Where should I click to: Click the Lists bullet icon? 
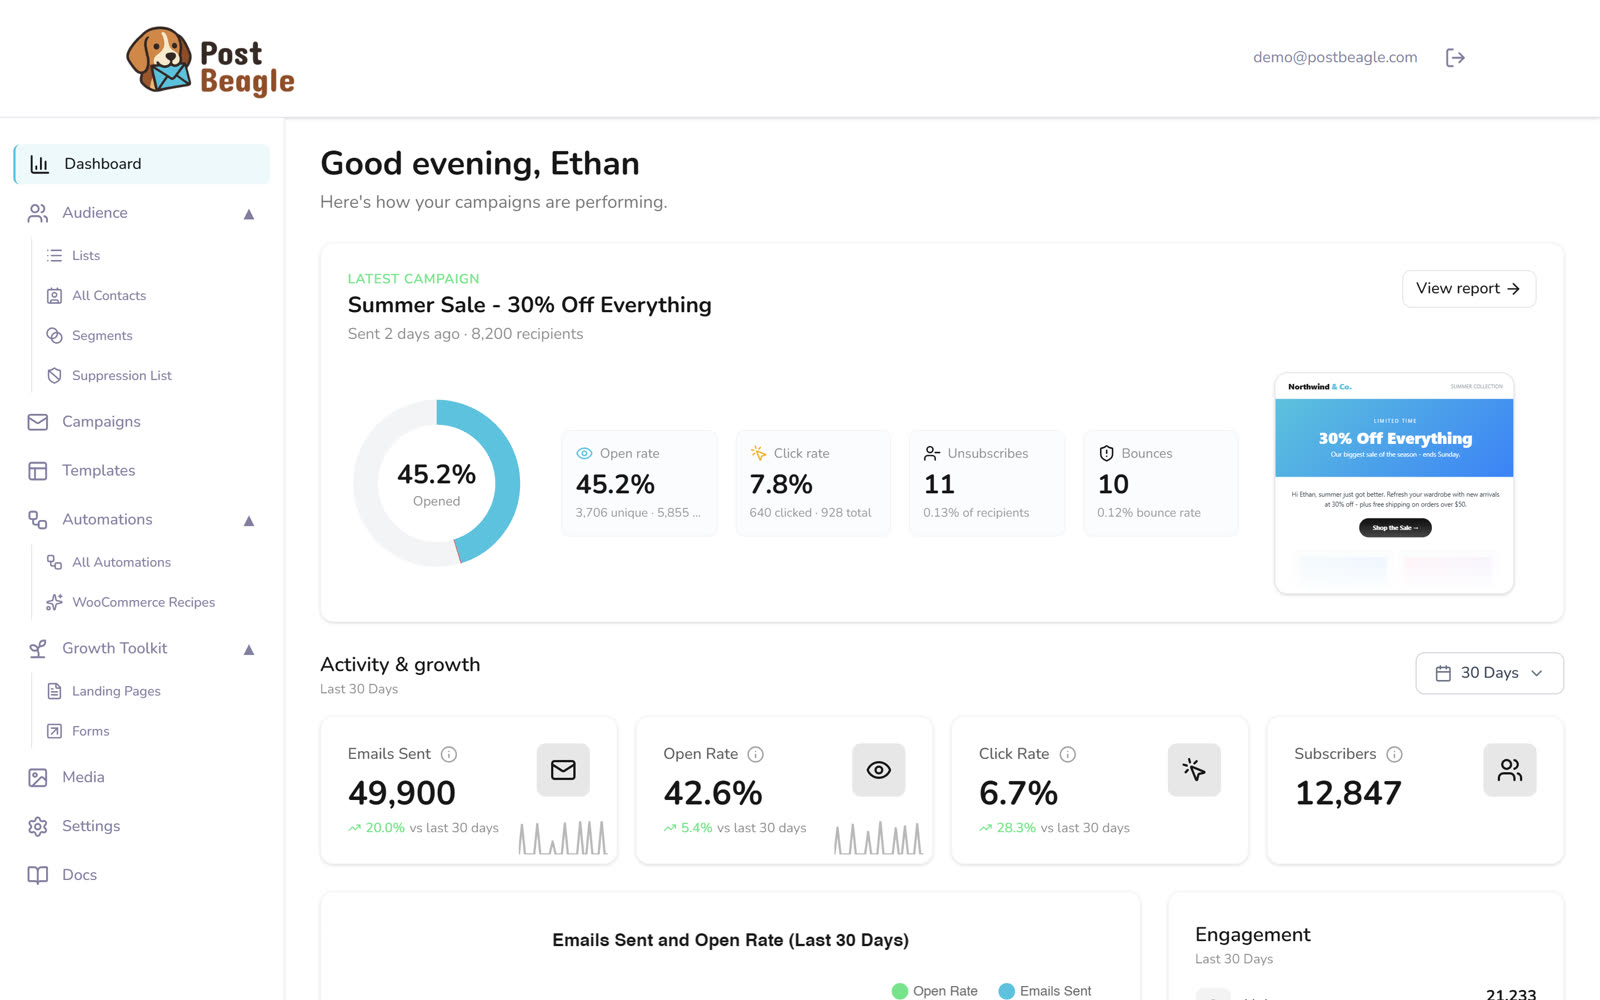pyautogui.click(x=55, y=256)
